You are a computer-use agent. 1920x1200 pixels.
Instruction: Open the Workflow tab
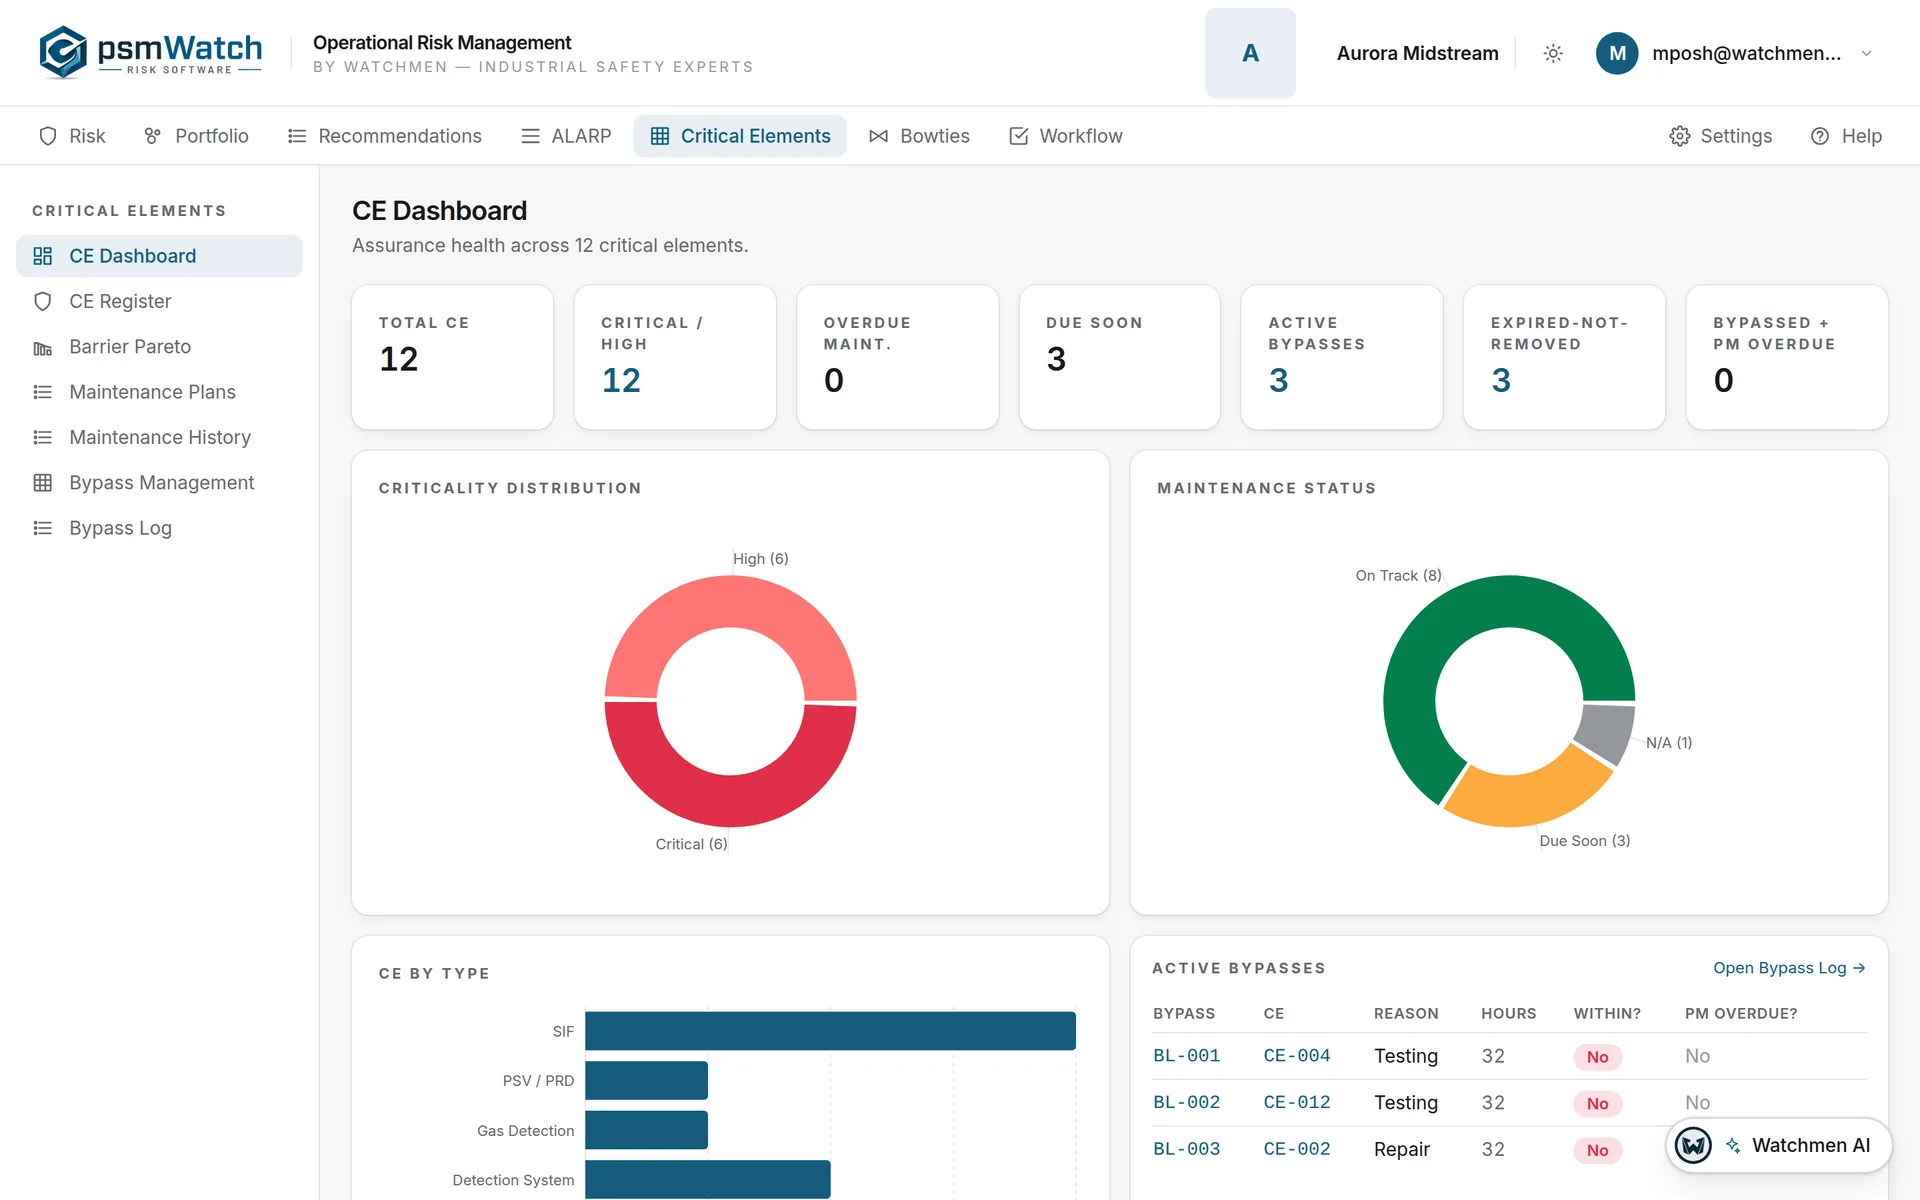click(1066, 136)
